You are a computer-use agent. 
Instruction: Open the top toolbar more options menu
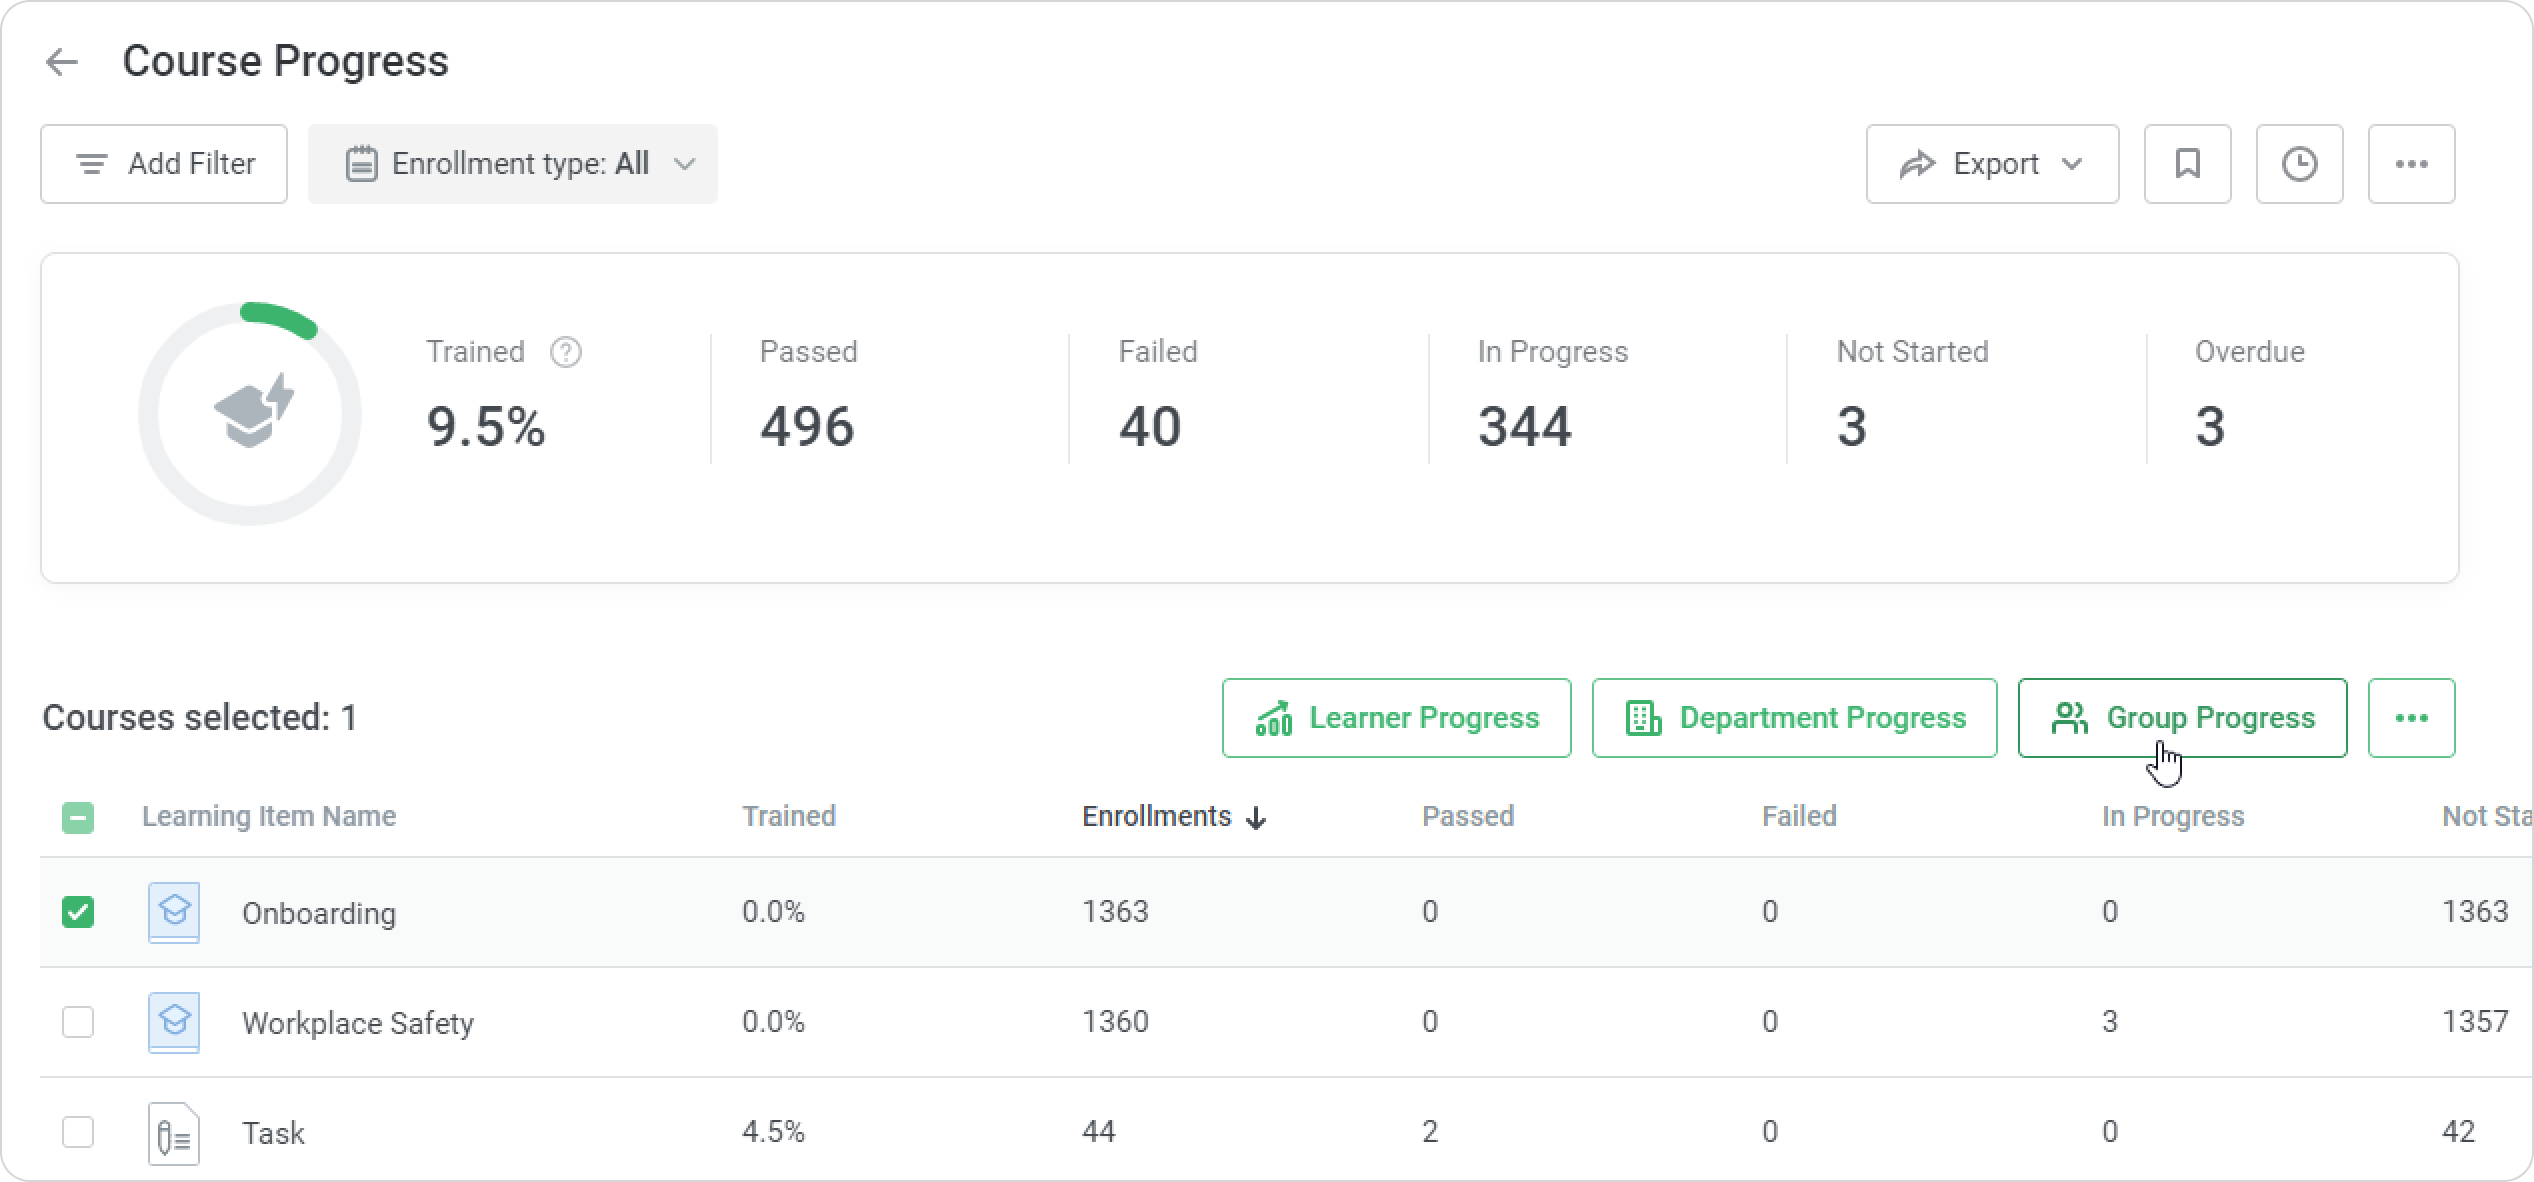click(2411, 164)
